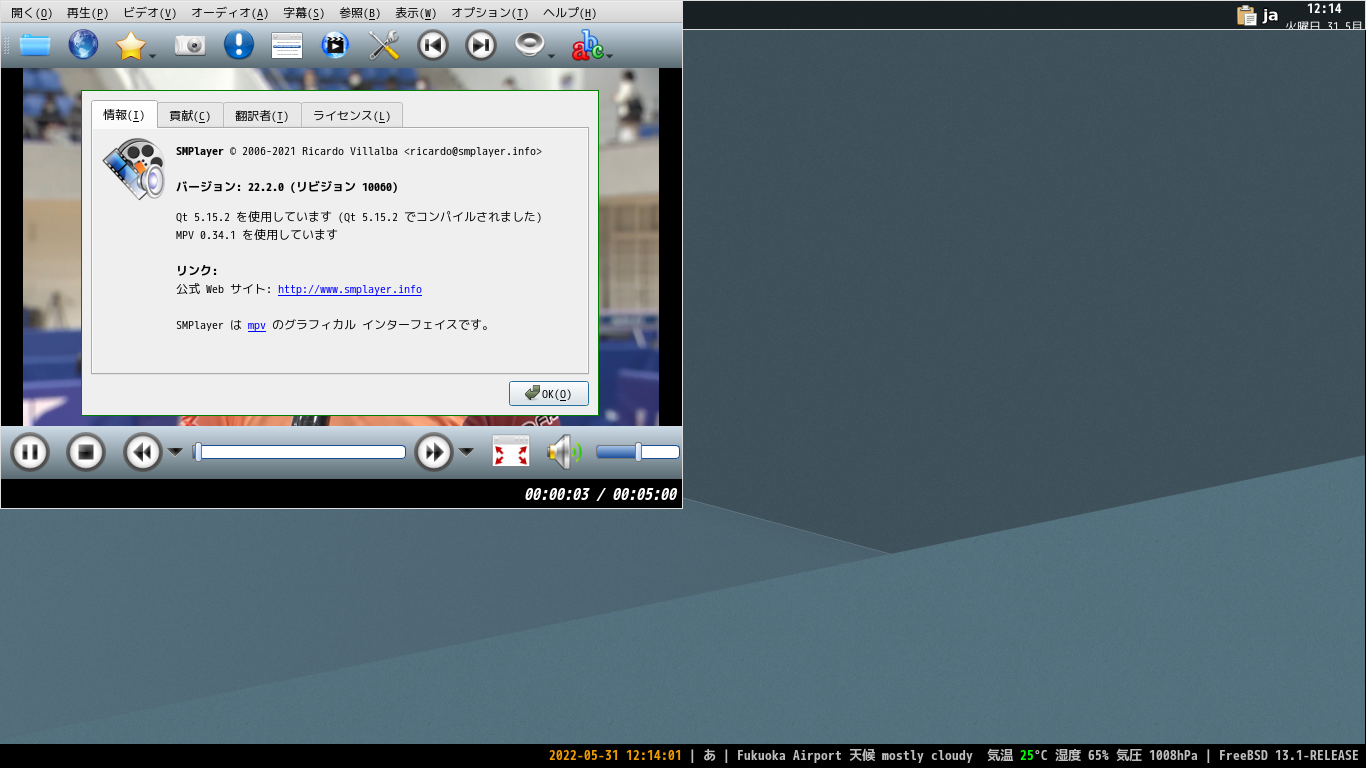The height and width of the screenshot is (768, 1366).
Task: Expand the subtitle track dropdown arrow
Action: pos(609,56)
